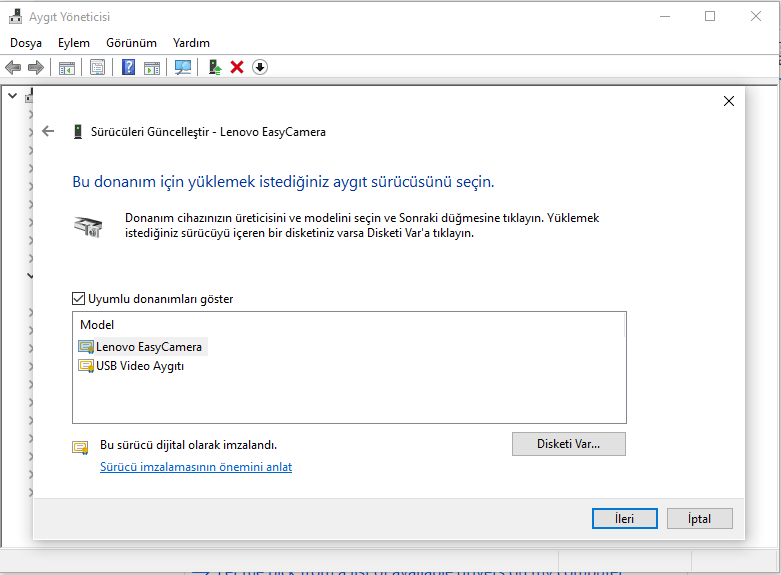
Task: Click the Forward arrow in the toolbar
Action: click(36, 67)
